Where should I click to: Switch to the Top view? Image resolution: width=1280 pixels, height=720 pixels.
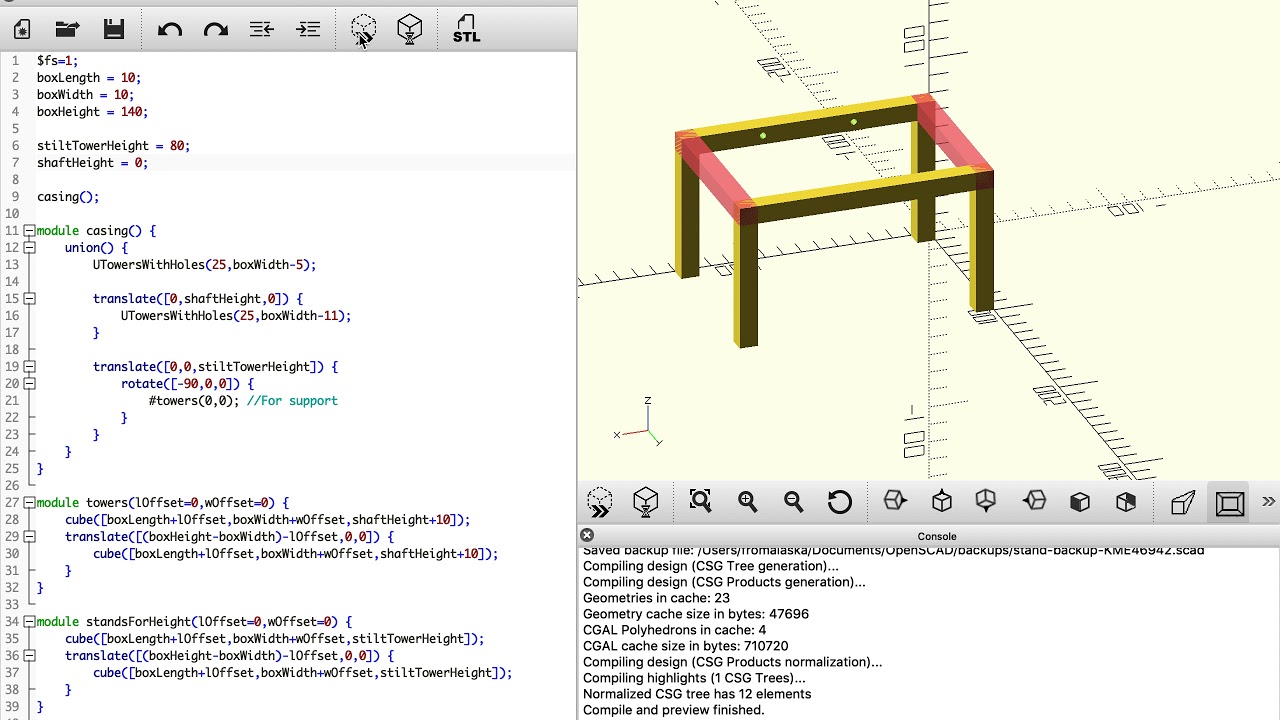941,501
